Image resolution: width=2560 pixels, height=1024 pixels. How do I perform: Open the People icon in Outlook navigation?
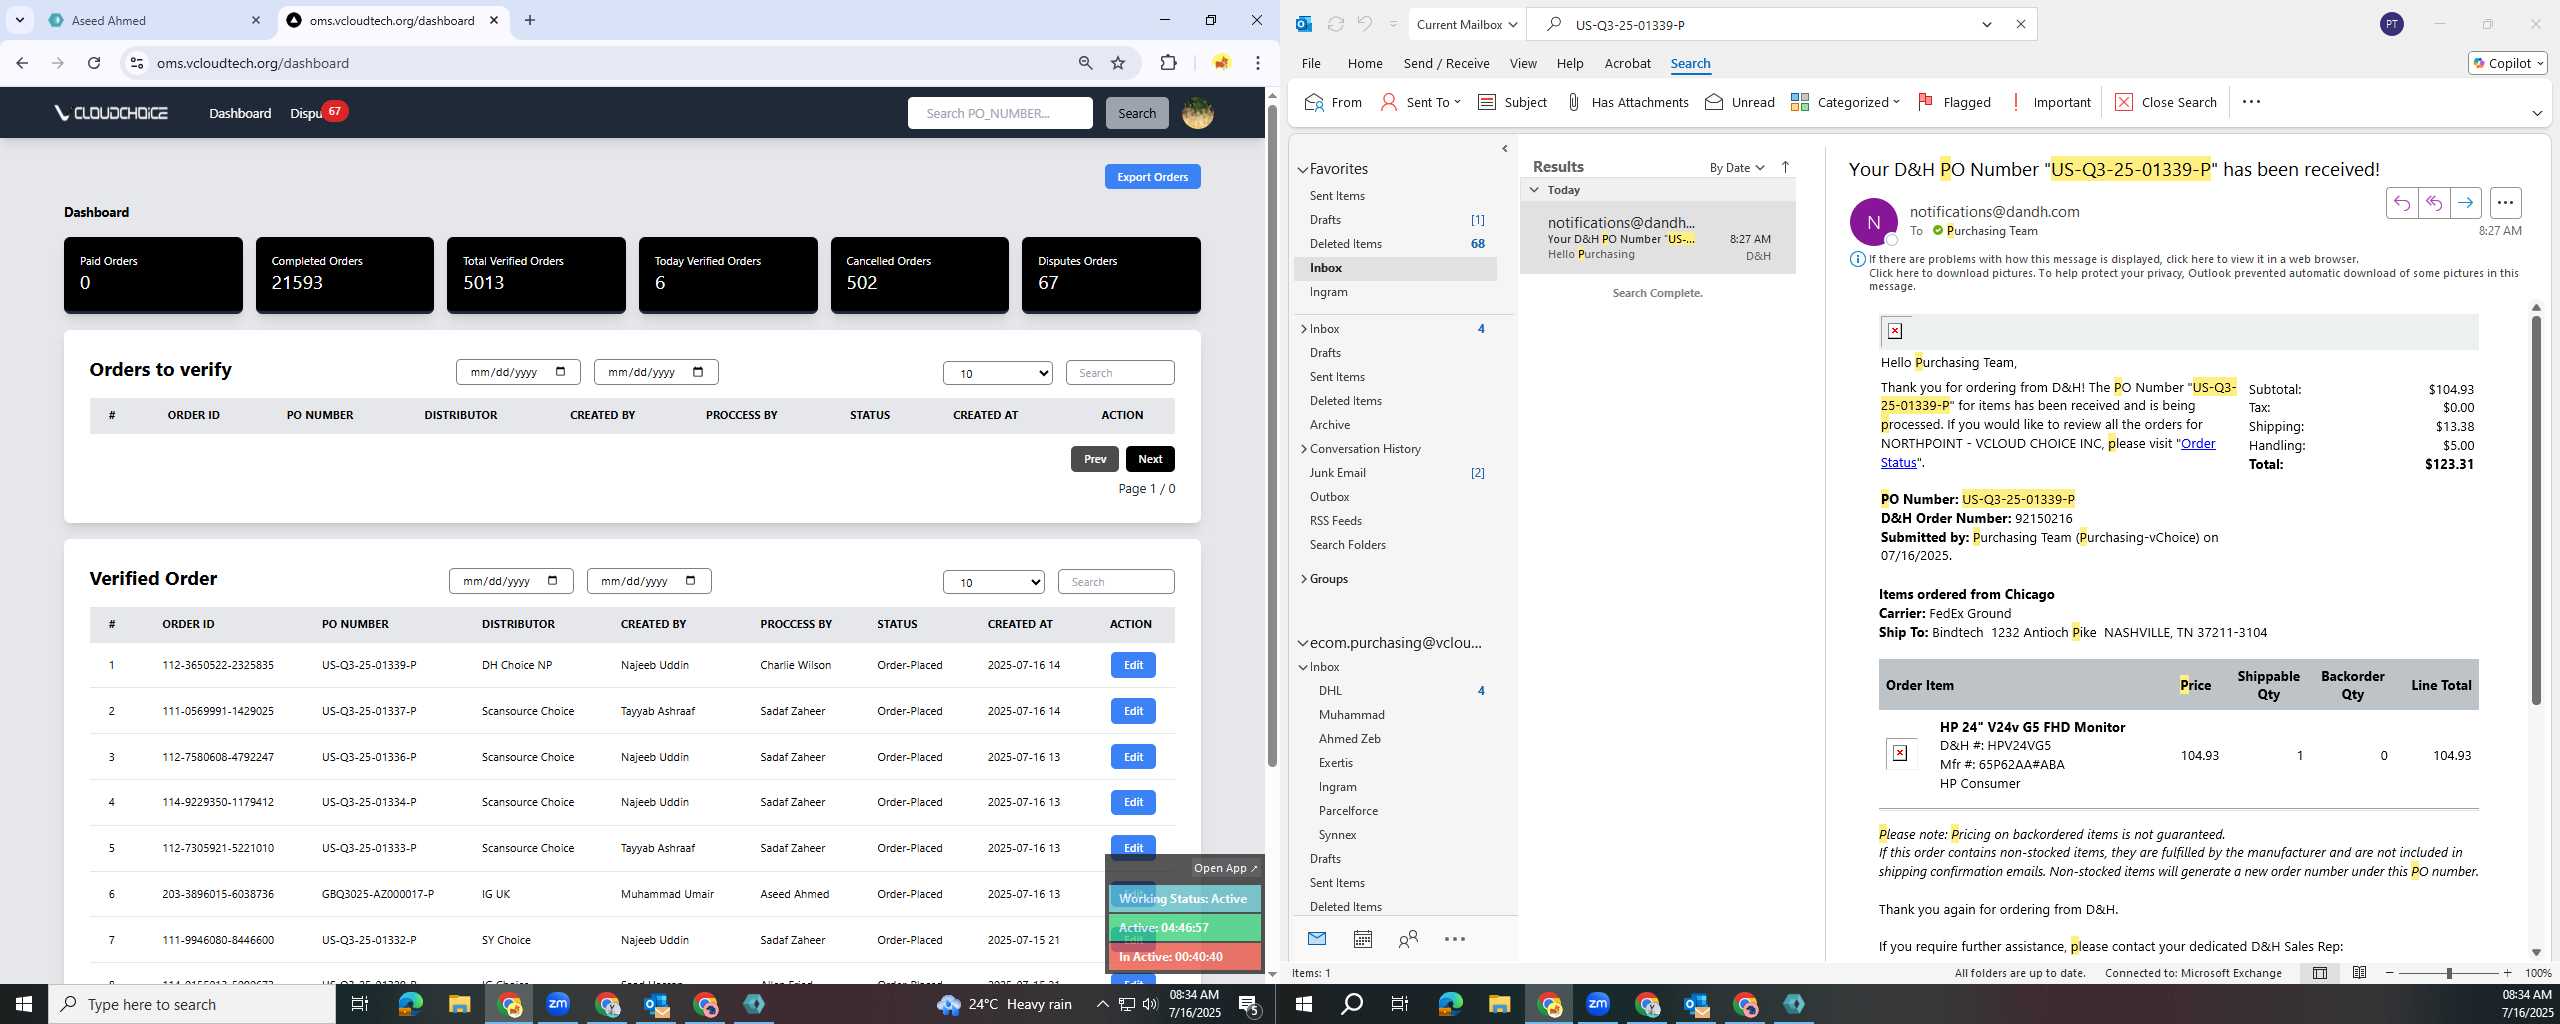[1408, 938]
